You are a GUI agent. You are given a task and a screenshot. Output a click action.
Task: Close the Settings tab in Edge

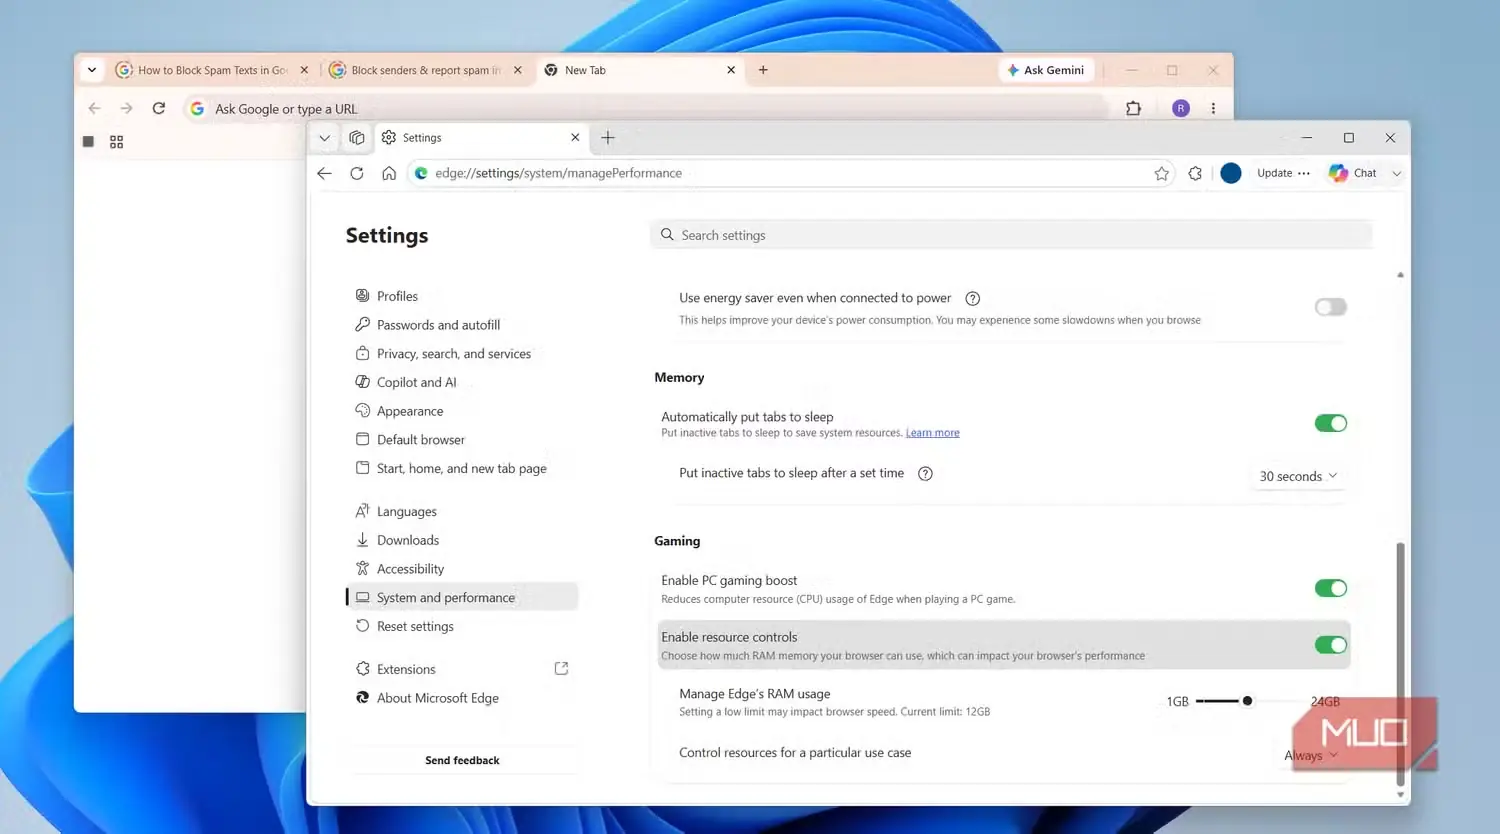click(575, 138)
